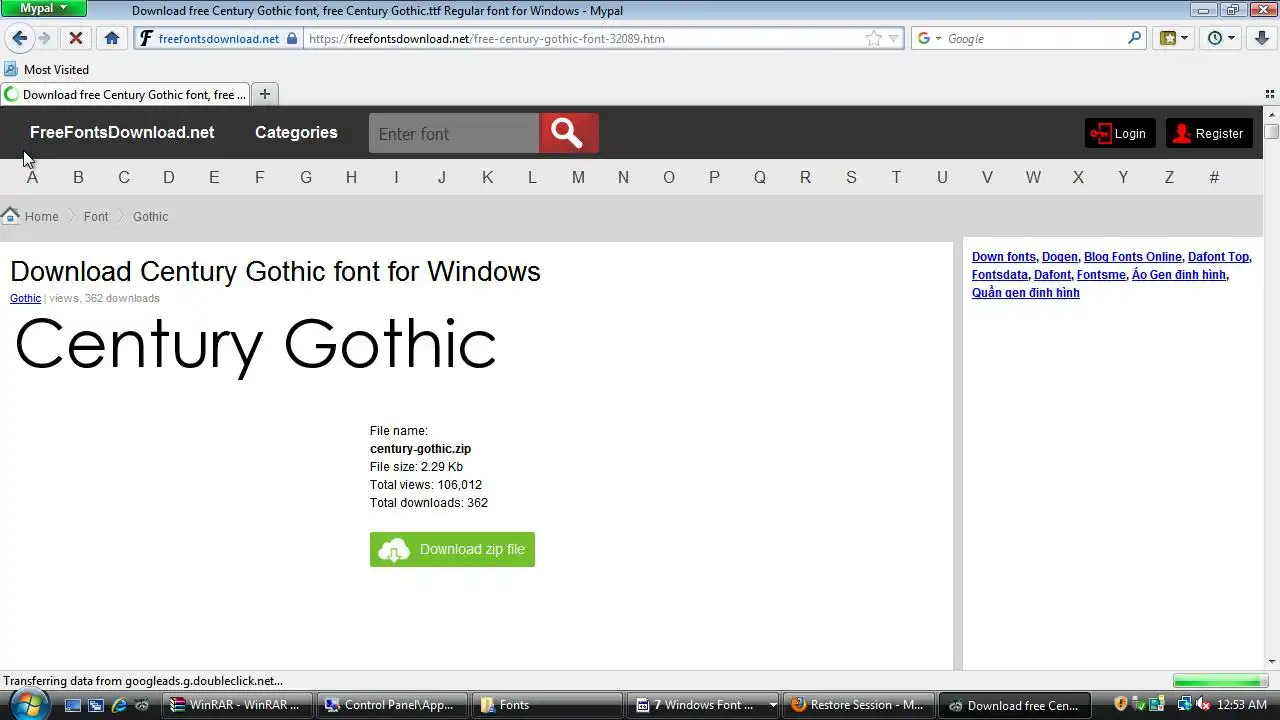Open the Most Visited bookmarks folder

46,69
